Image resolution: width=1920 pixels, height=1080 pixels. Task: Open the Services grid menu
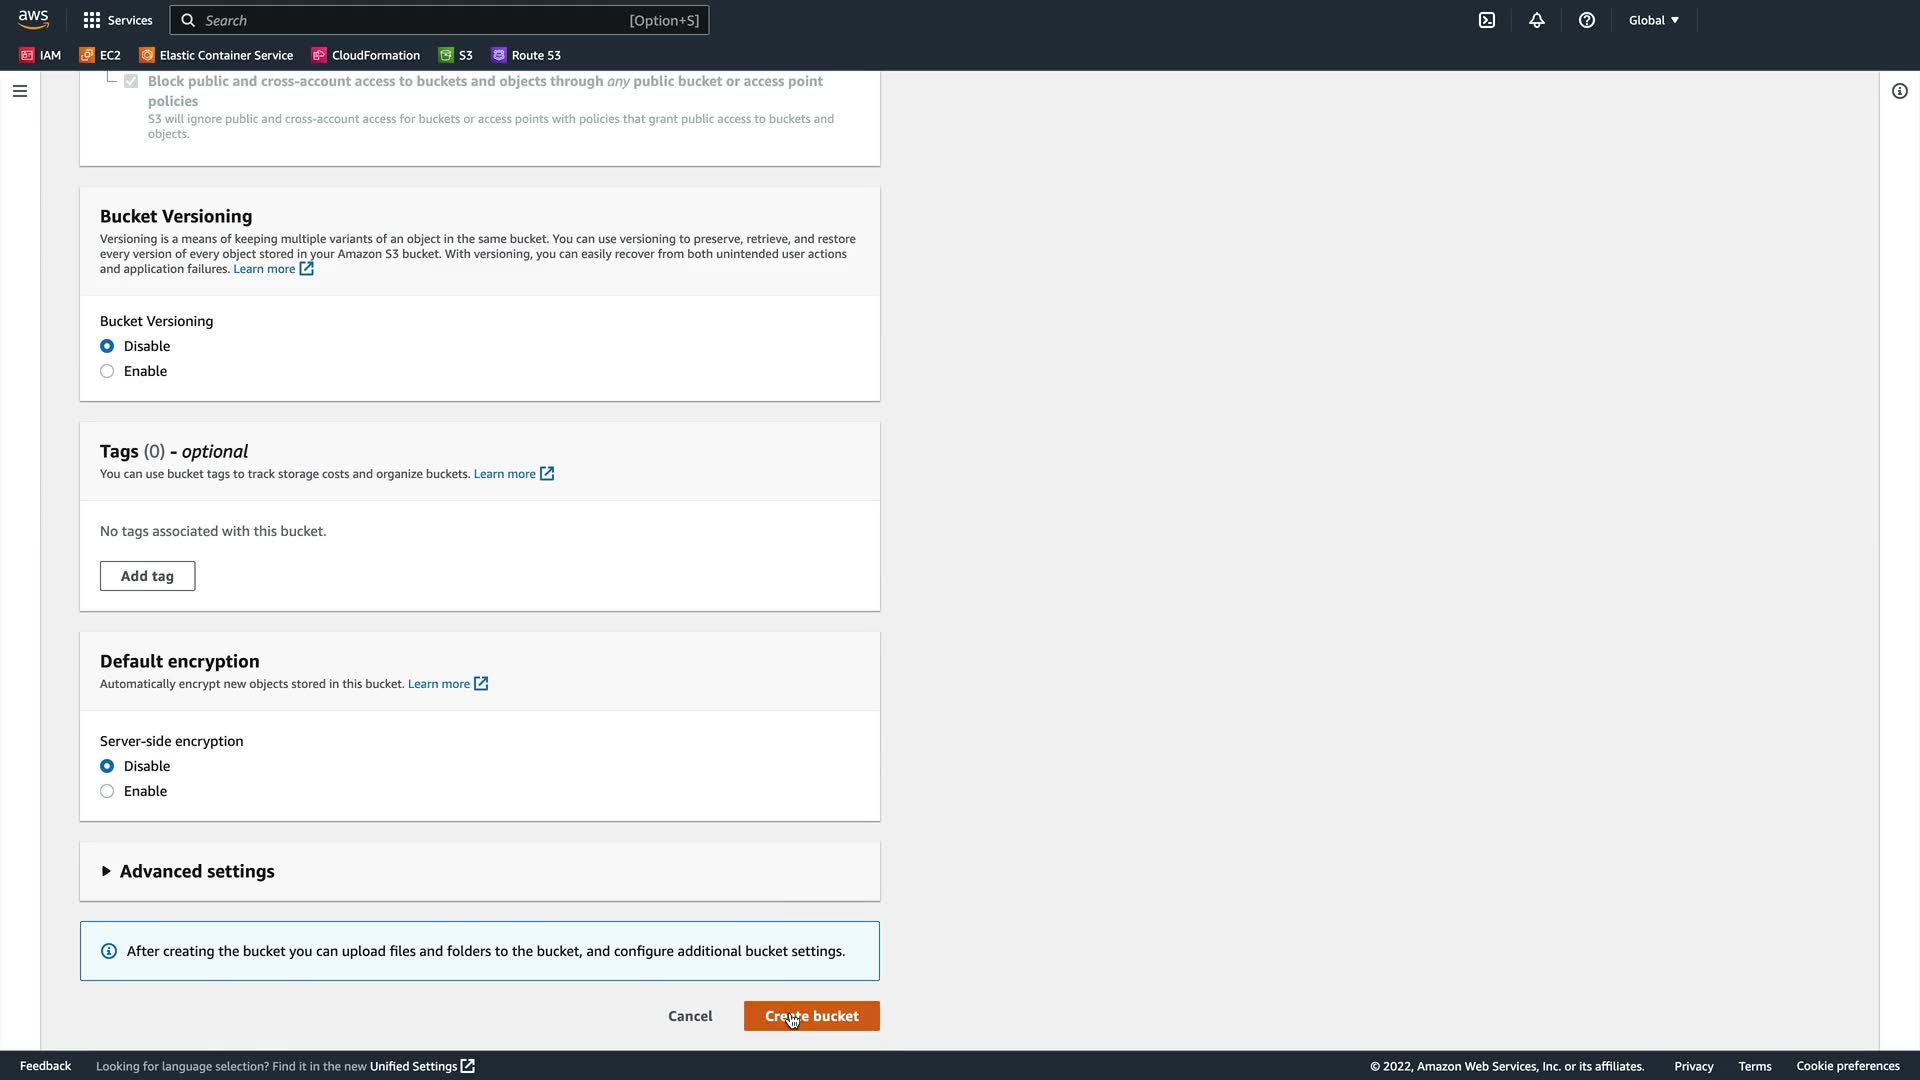pos(118,20)
